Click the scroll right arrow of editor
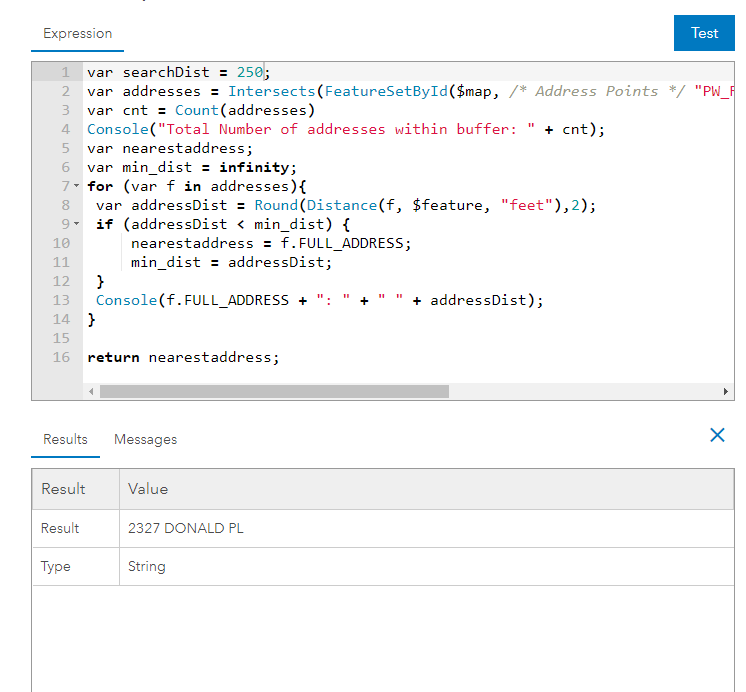This screenshot has height=692, width=746. tap(726, 391)
